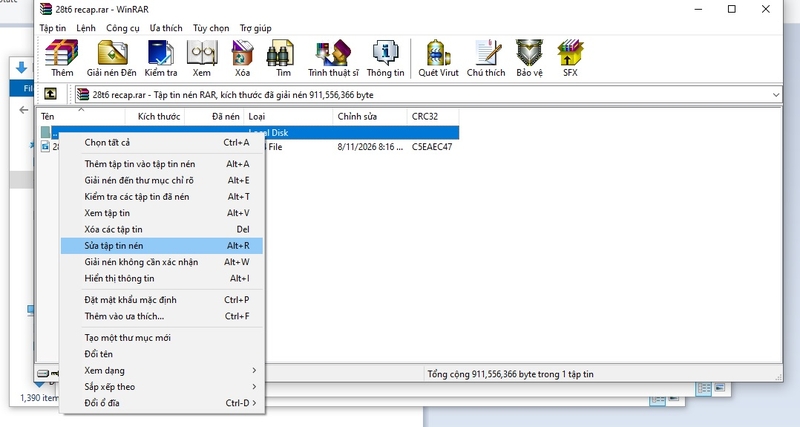Click the WinRAR title bar logo
The height and width of the screenshot is (427, 800).
(x=46, y=9)
